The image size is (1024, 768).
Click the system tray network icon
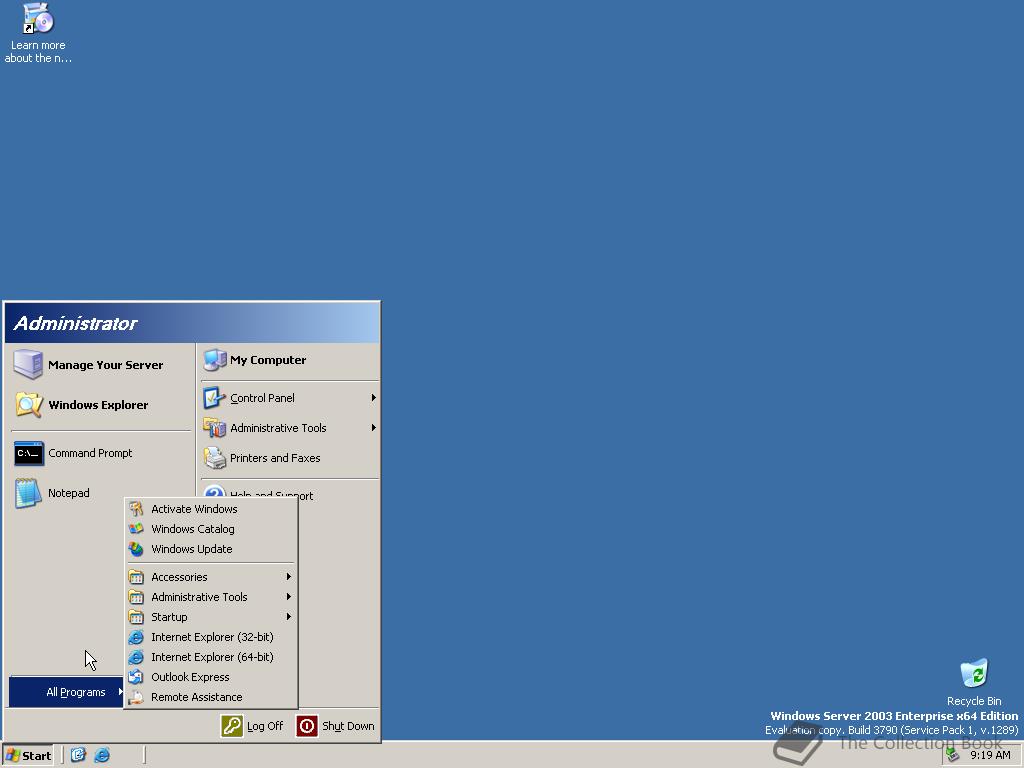[953, 755]
